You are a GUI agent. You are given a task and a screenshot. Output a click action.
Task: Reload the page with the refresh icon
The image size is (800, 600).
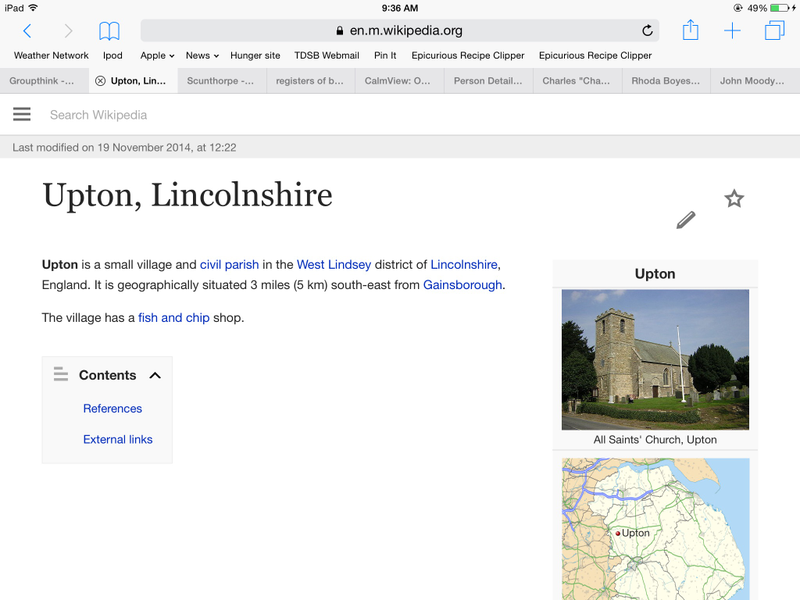click(647, 31)
